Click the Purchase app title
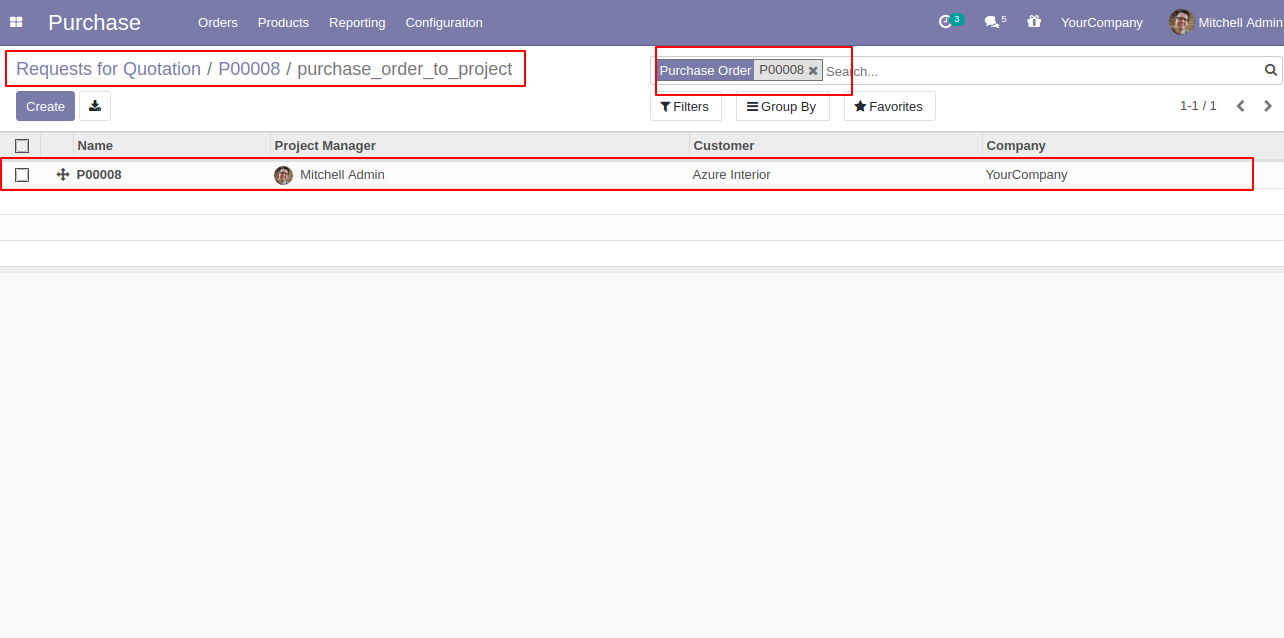1284x638 pixels. click(x=95, y=22)
